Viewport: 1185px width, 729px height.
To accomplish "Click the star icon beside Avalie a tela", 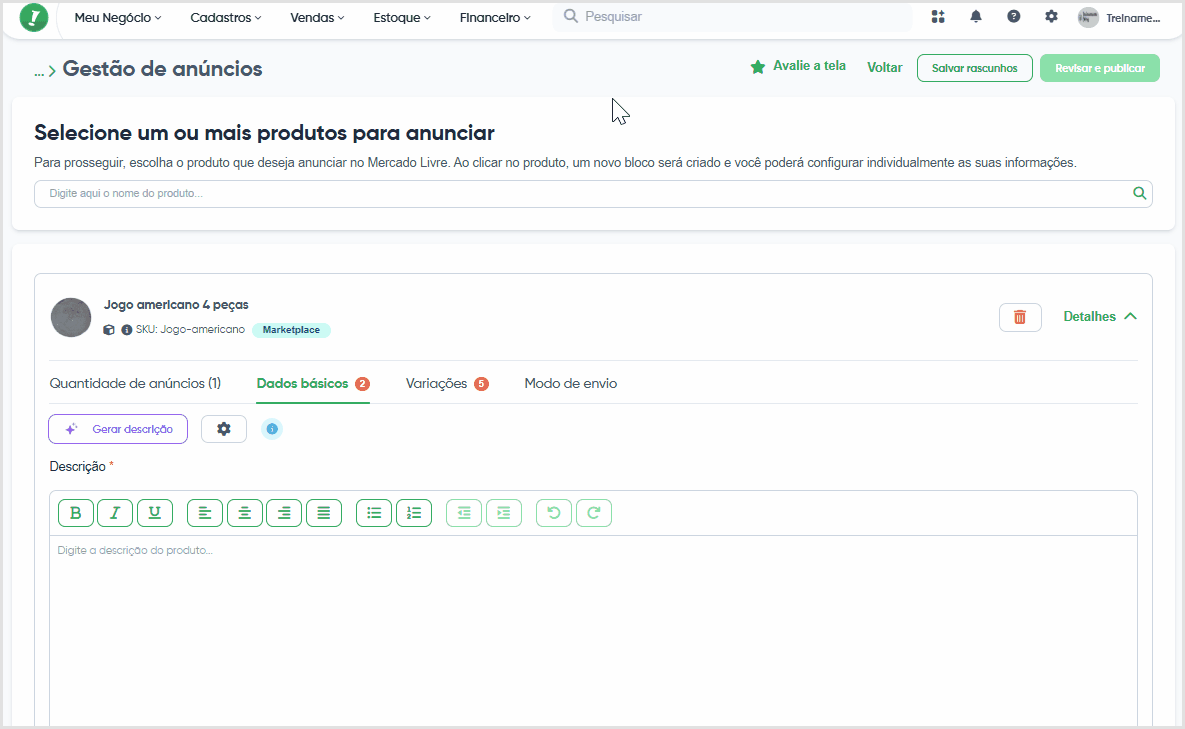I will pos(758,67).
